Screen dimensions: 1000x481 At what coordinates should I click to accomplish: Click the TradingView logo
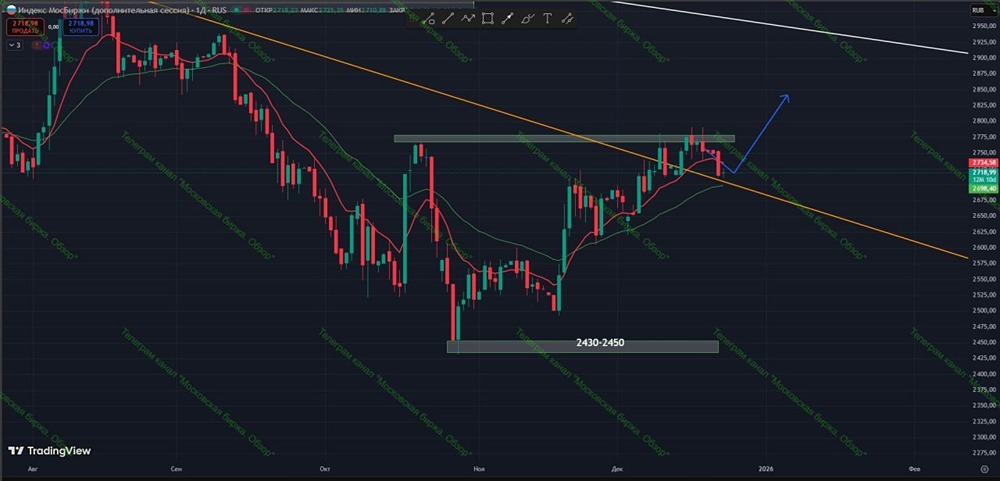coord(50,451)
